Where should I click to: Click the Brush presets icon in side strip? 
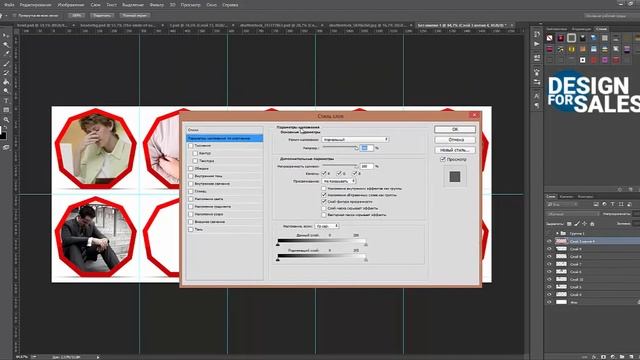coord(537,82)
